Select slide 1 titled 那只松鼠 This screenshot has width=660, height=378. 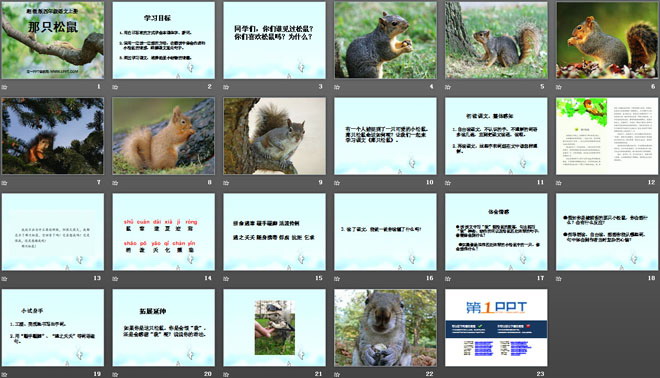(x=53, y=40)
